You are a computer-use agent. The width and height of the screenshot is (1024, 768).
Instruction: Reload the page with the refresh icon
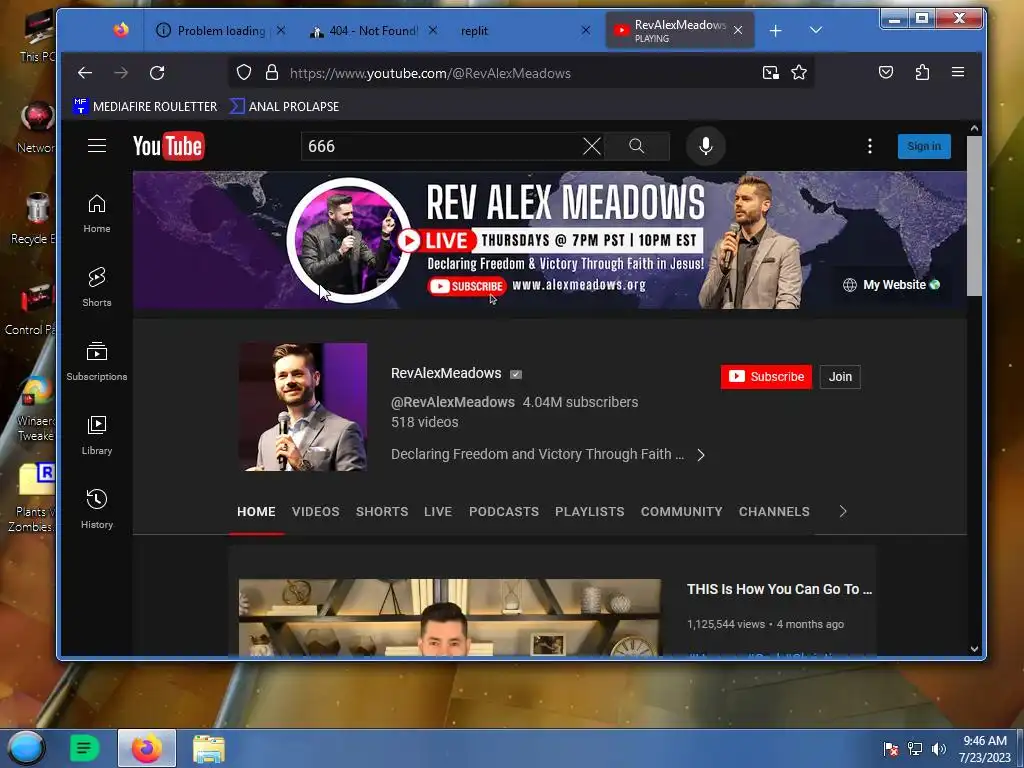coord(157,72)
